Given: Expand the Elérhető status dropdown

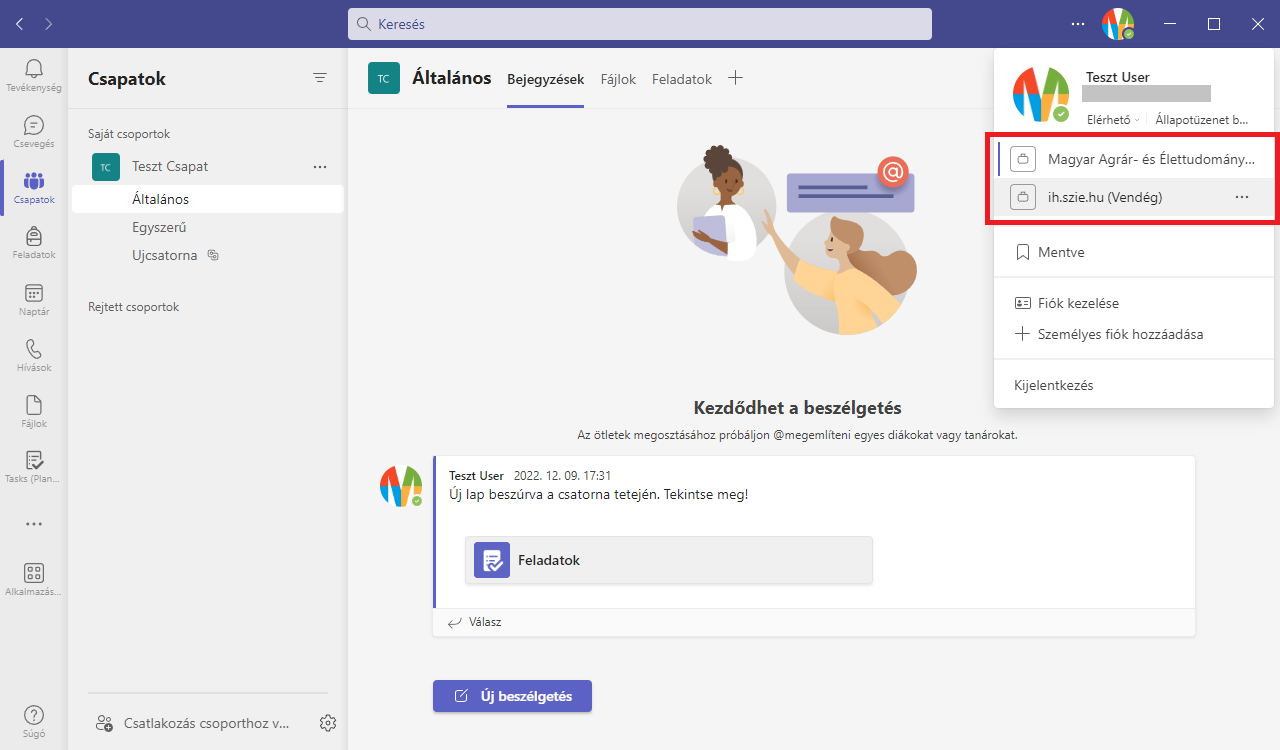Looking at the screenshot, I should (x=1113, y=120).
